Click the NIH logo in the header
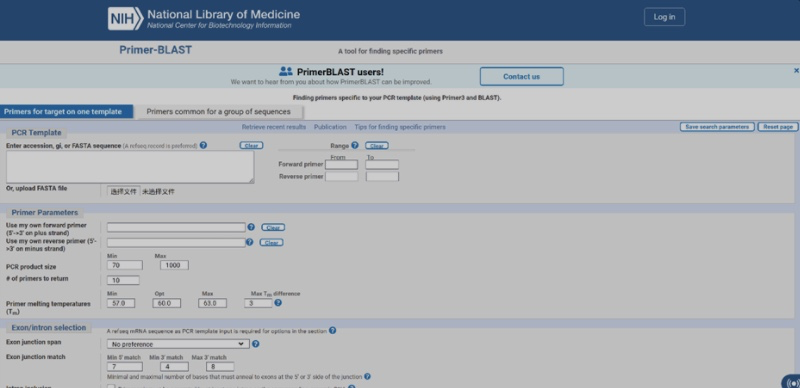800x388 pixels. click(126, 18)
